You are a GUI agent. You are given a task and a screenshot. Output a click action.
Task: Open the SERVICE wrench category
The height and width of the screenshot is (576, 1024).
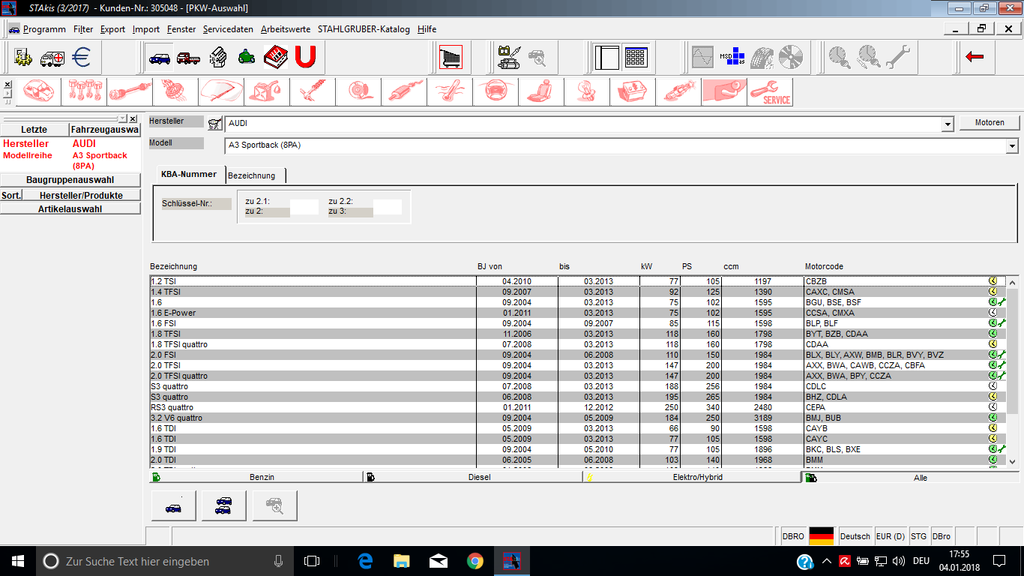click(x=771, y=91)
